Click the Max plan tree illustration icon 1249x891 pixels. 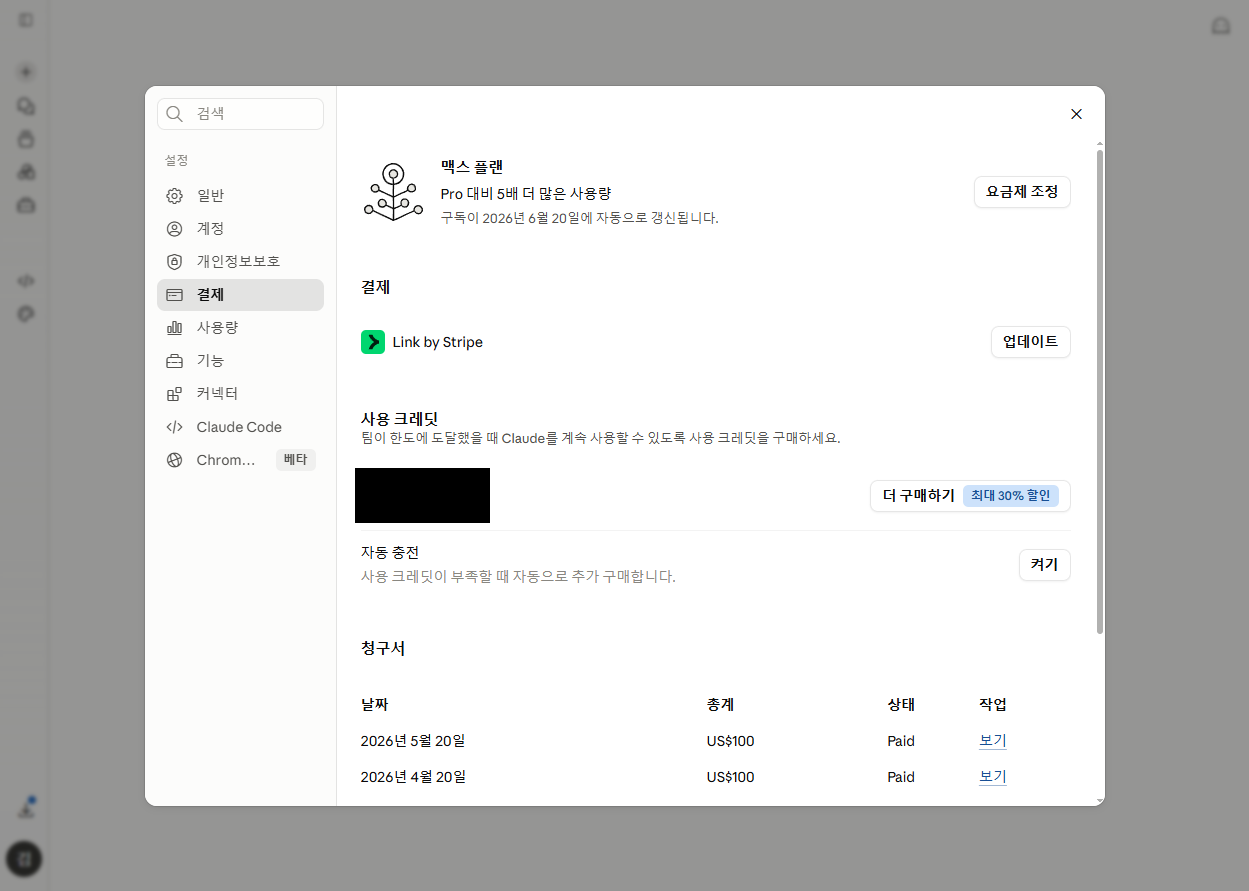(393, 192)
